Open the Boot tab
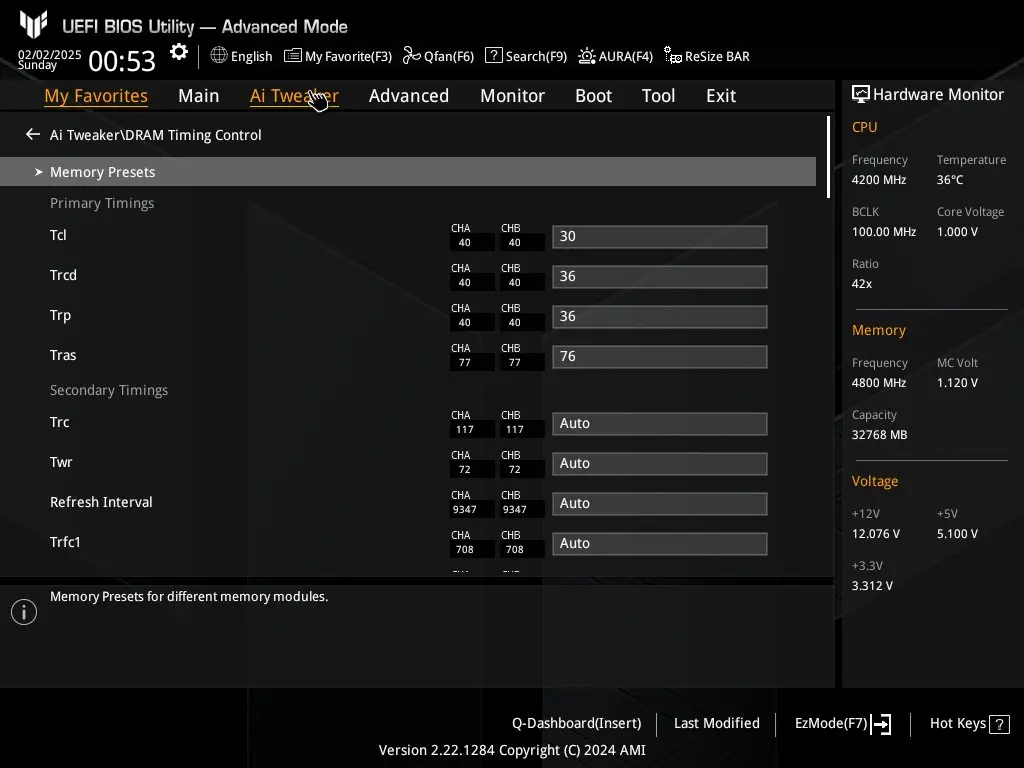This screenshot has width=1024, height=768. pos(594,96)
